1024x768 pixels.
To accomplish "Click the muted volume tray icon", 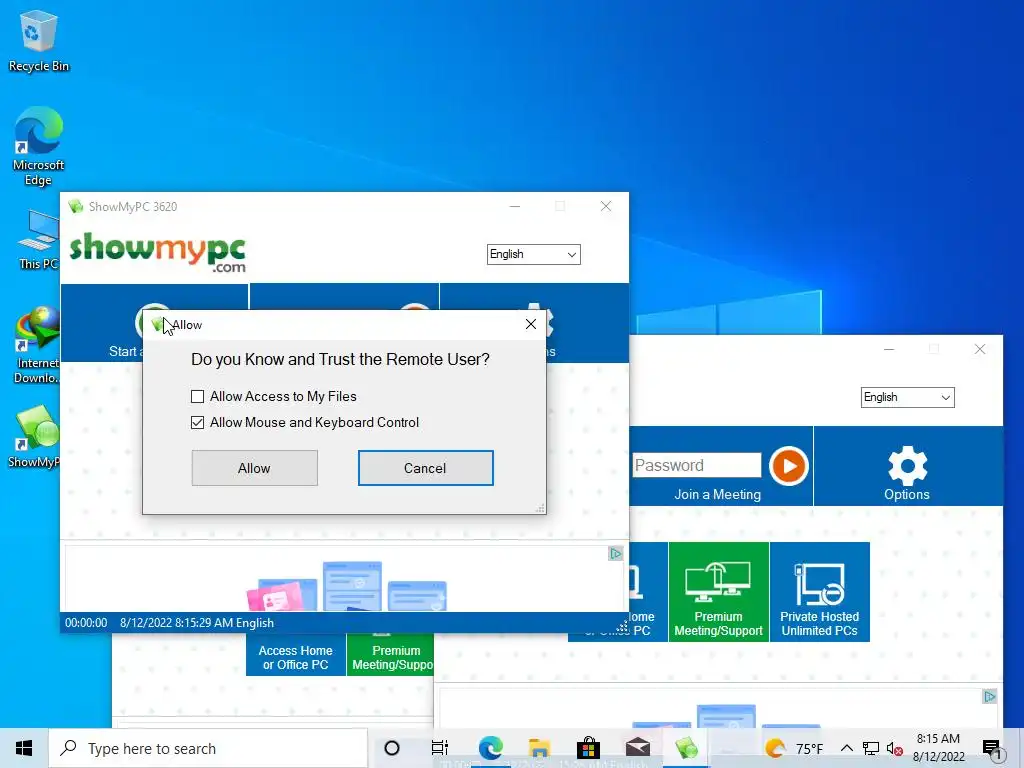I will 895,749.
